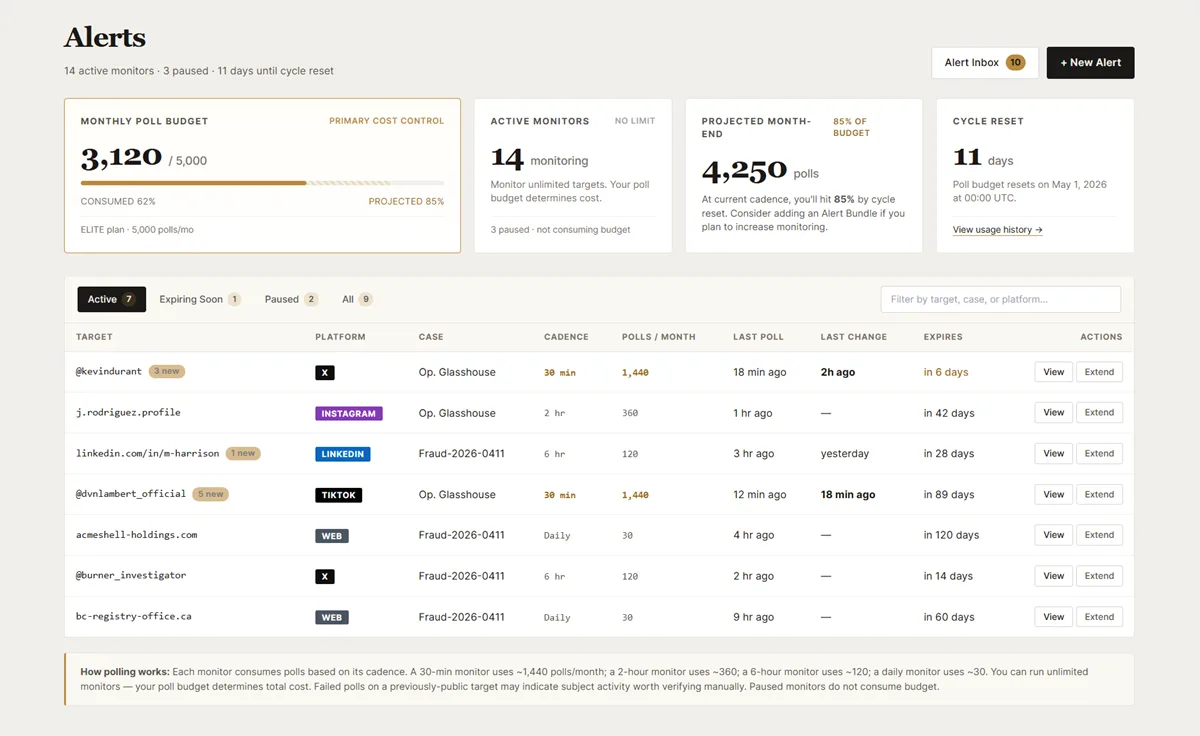Open View usage history link
Viewport: 1200px width, 736px height.
[997, 230]
